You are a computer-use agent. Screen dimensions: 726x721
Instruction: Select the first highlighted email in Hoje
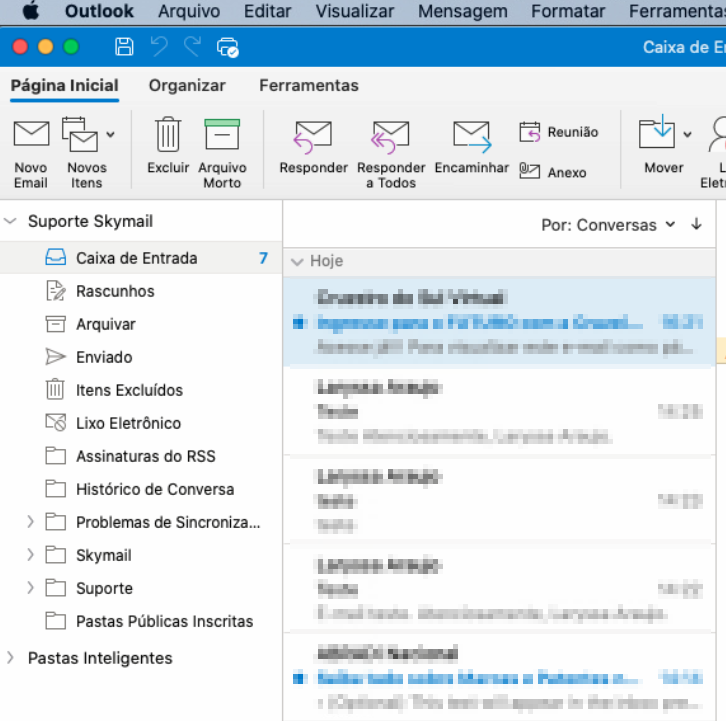(499, 322)
